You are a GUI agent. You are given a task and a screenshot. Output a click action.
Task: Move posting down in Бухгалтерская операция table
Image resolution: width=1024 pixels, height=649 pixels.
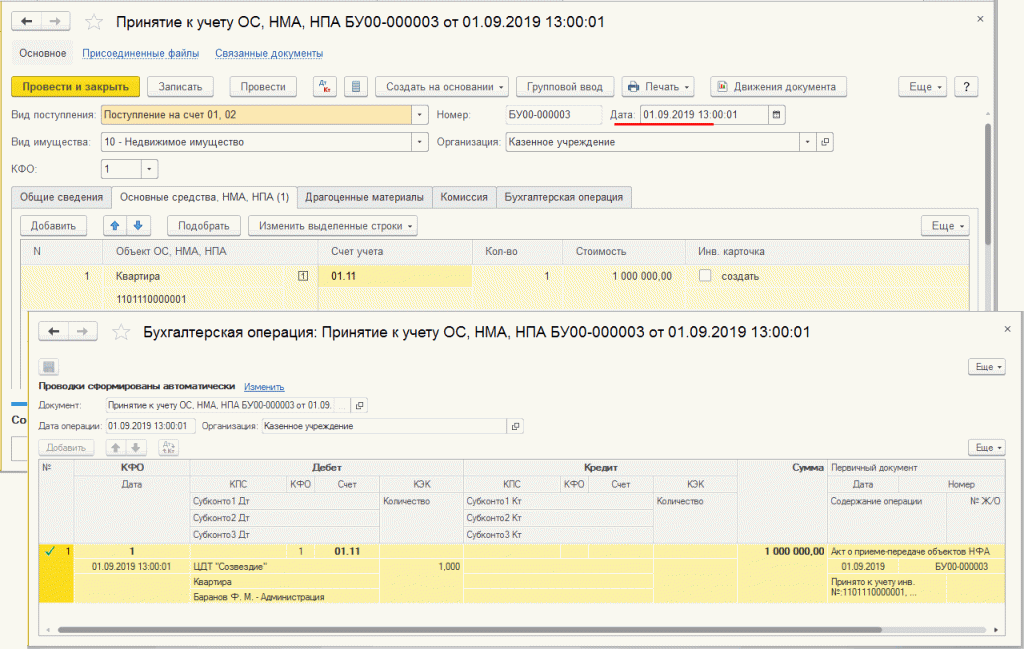(x=135, y=448)
